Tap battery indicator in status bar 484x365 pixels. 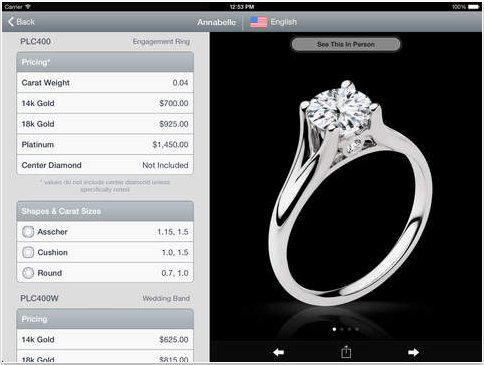click(474, 7)
